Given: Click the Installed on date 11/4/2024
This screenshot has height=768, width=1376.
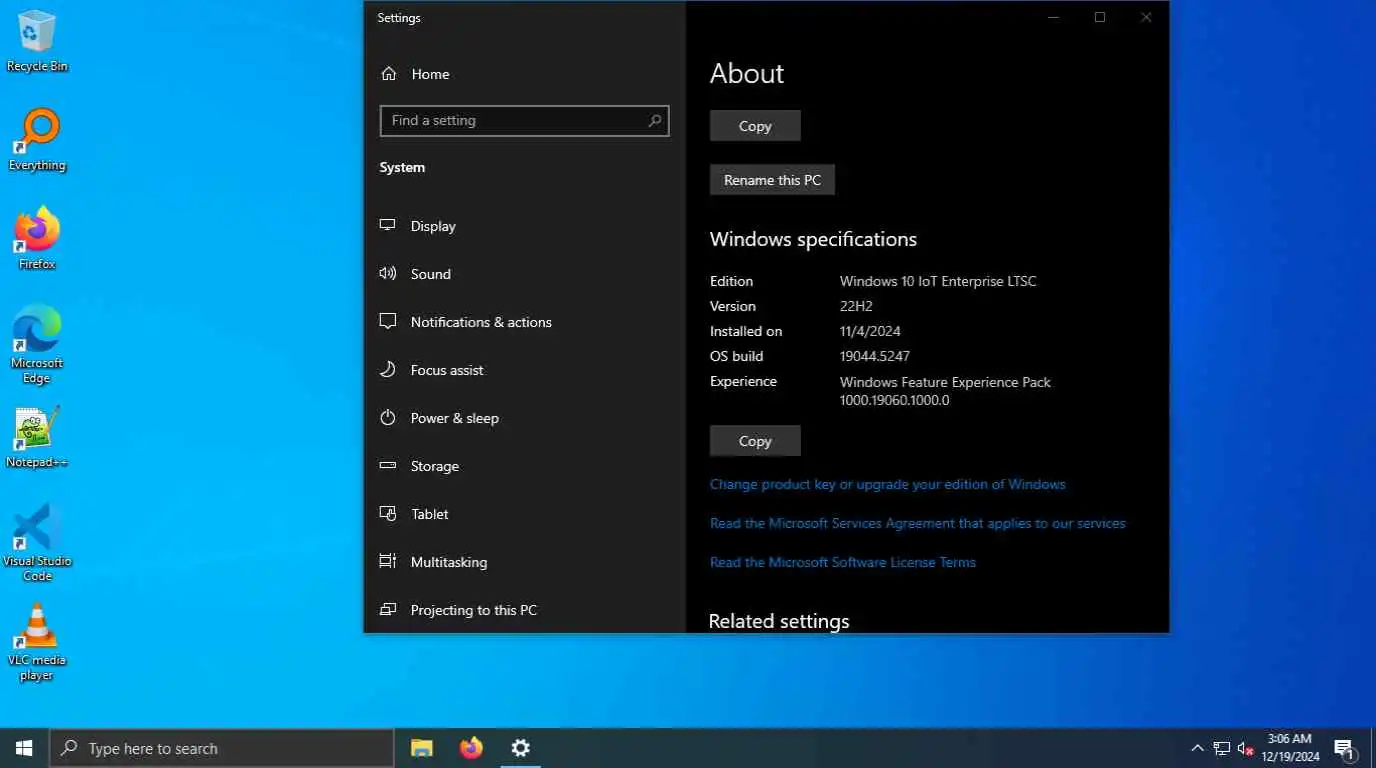Looking at the screenshot, I should coord(870,331).
